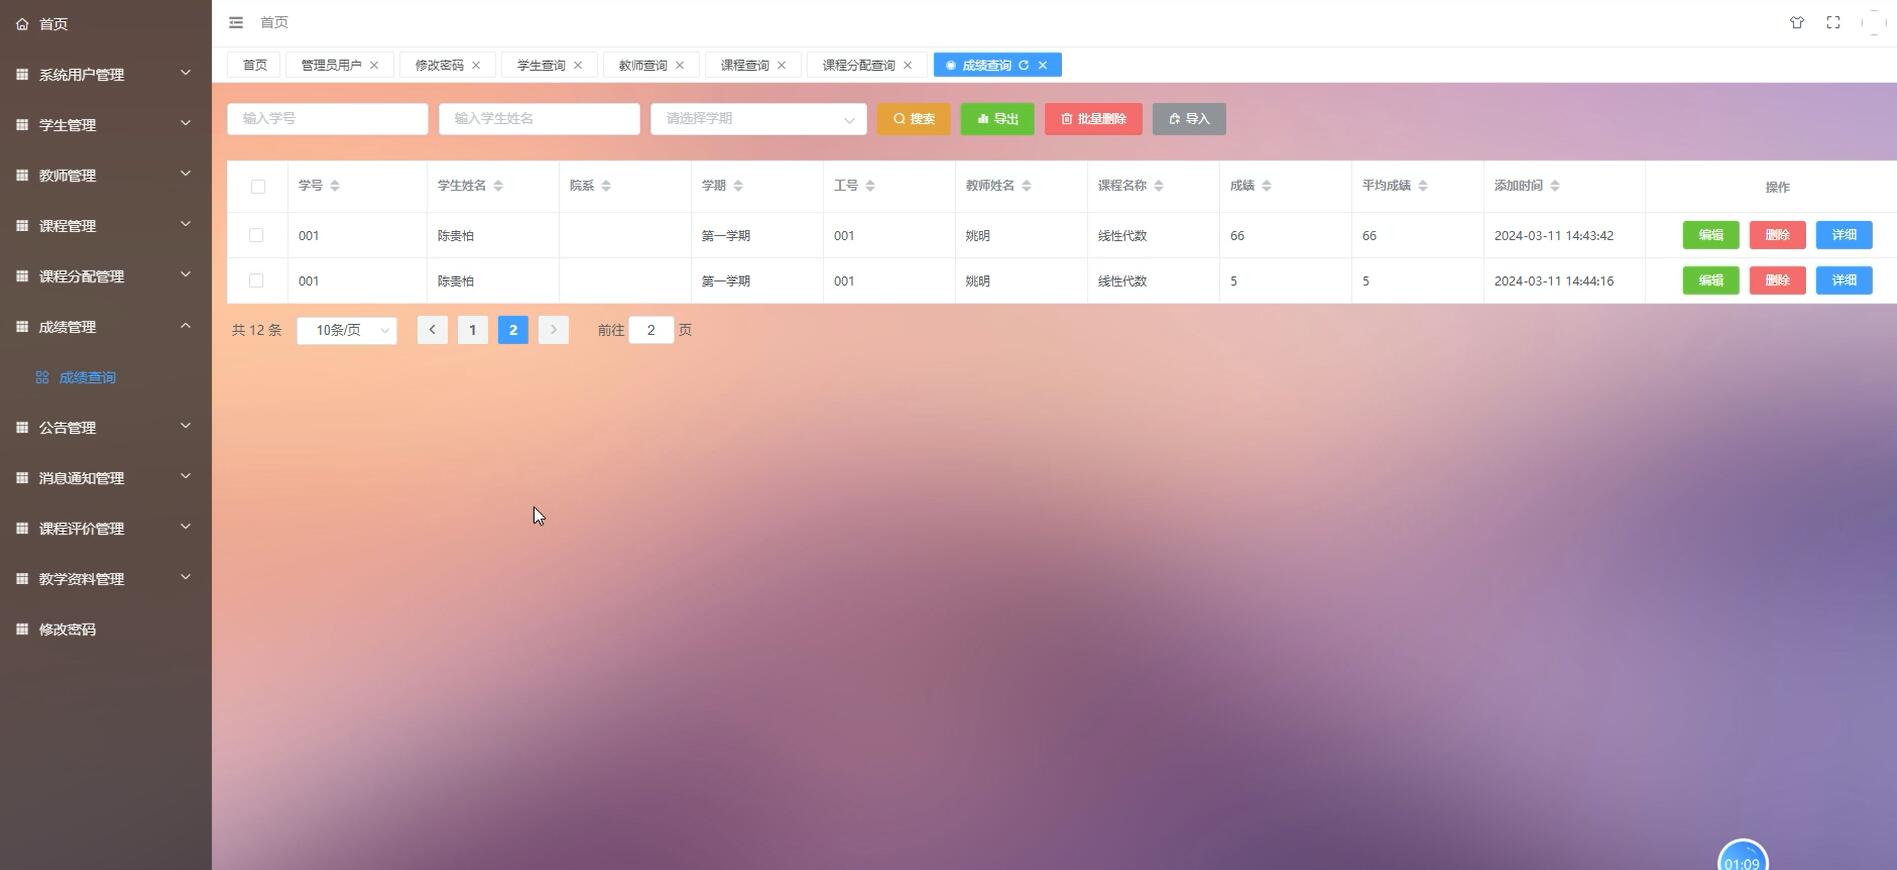Close the 课程分配查询 tab

[x=908, y=65]
